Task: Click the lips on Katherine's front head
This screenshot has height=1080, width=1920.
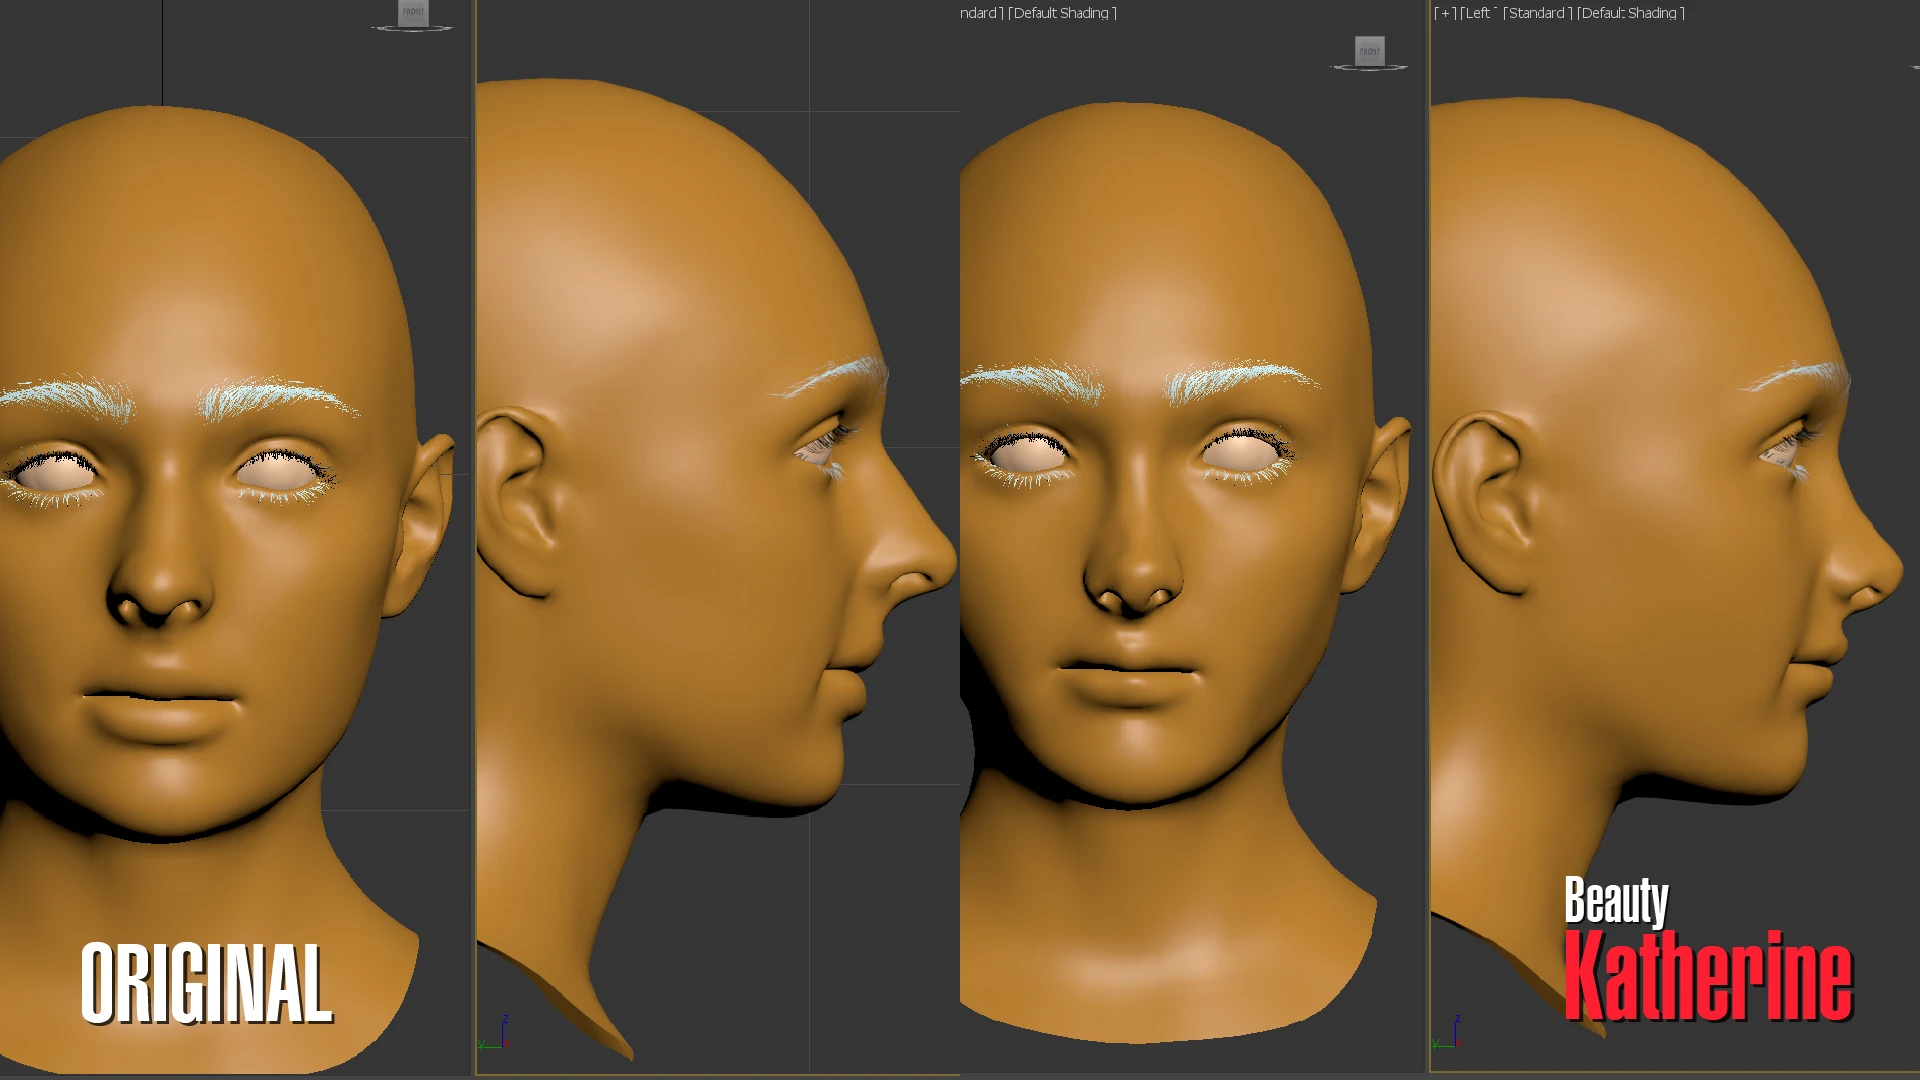Action: click(x=1130, y=681)
